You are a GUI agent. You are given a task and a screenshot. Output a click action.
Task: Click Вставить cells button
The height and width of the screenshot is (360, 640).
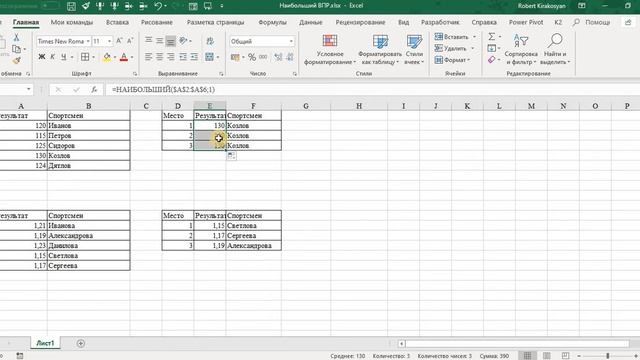coord(455,37)
